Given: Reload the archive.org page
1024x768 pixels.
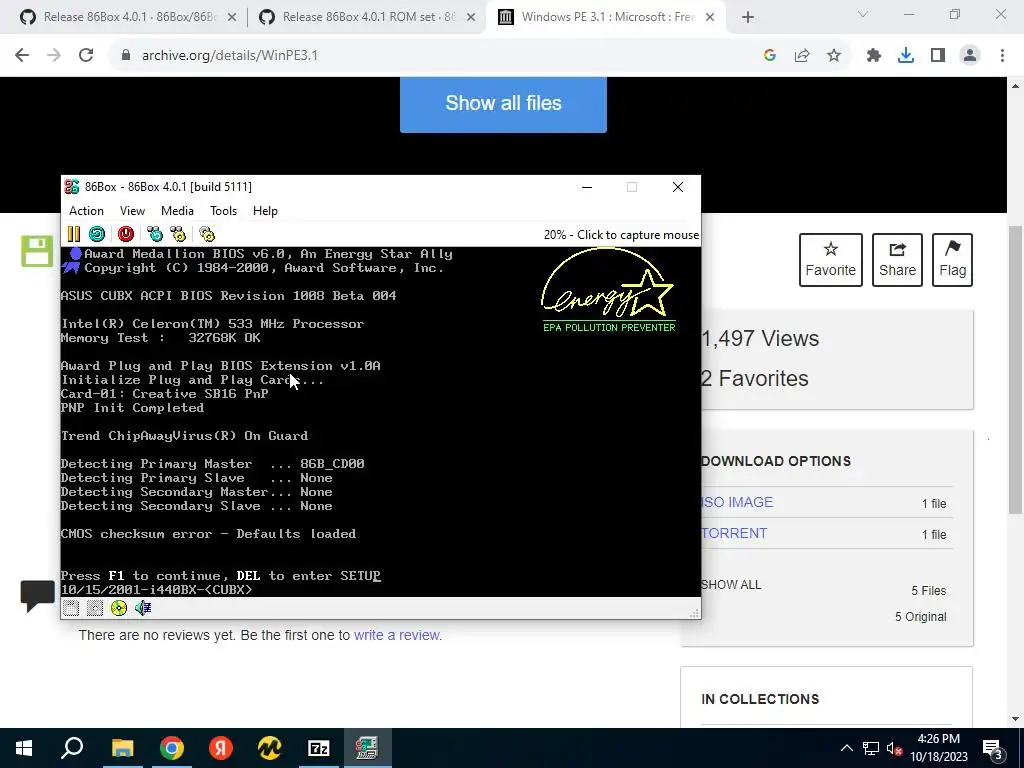Looking at the screenshot, I should pyautogui.click(x=86, y=56).
